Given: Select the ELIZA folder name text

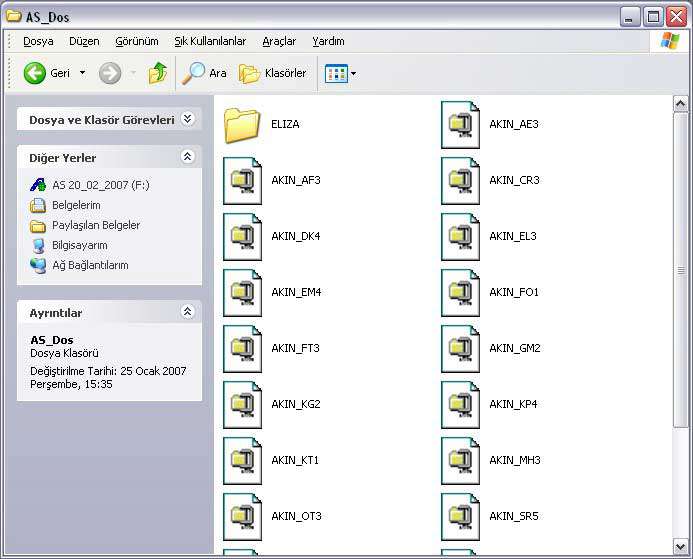Looking at the screenshot, I should [285, 124].
